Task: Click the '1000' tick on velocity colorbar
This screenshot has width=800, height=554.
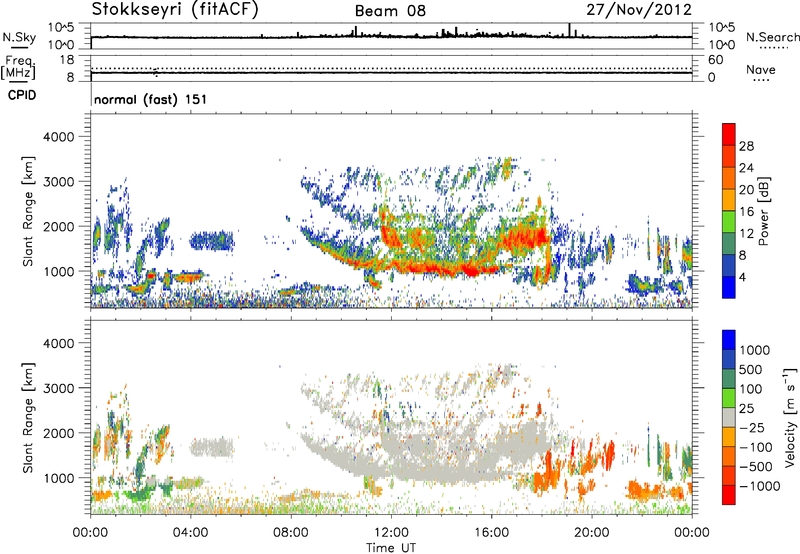Action: click(755, 350)
